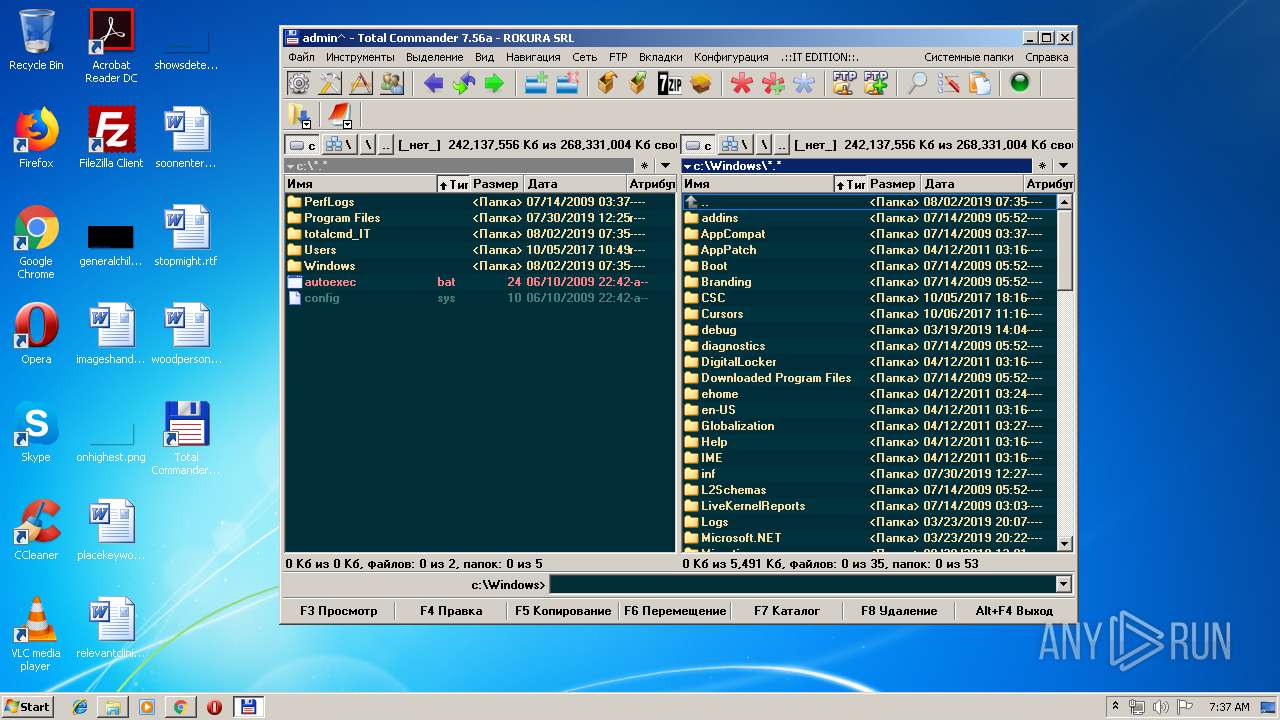Click right panel vertical scrollbar down arrow
The width and height of the screenshot is (1280, 720).
point(1064,544)
